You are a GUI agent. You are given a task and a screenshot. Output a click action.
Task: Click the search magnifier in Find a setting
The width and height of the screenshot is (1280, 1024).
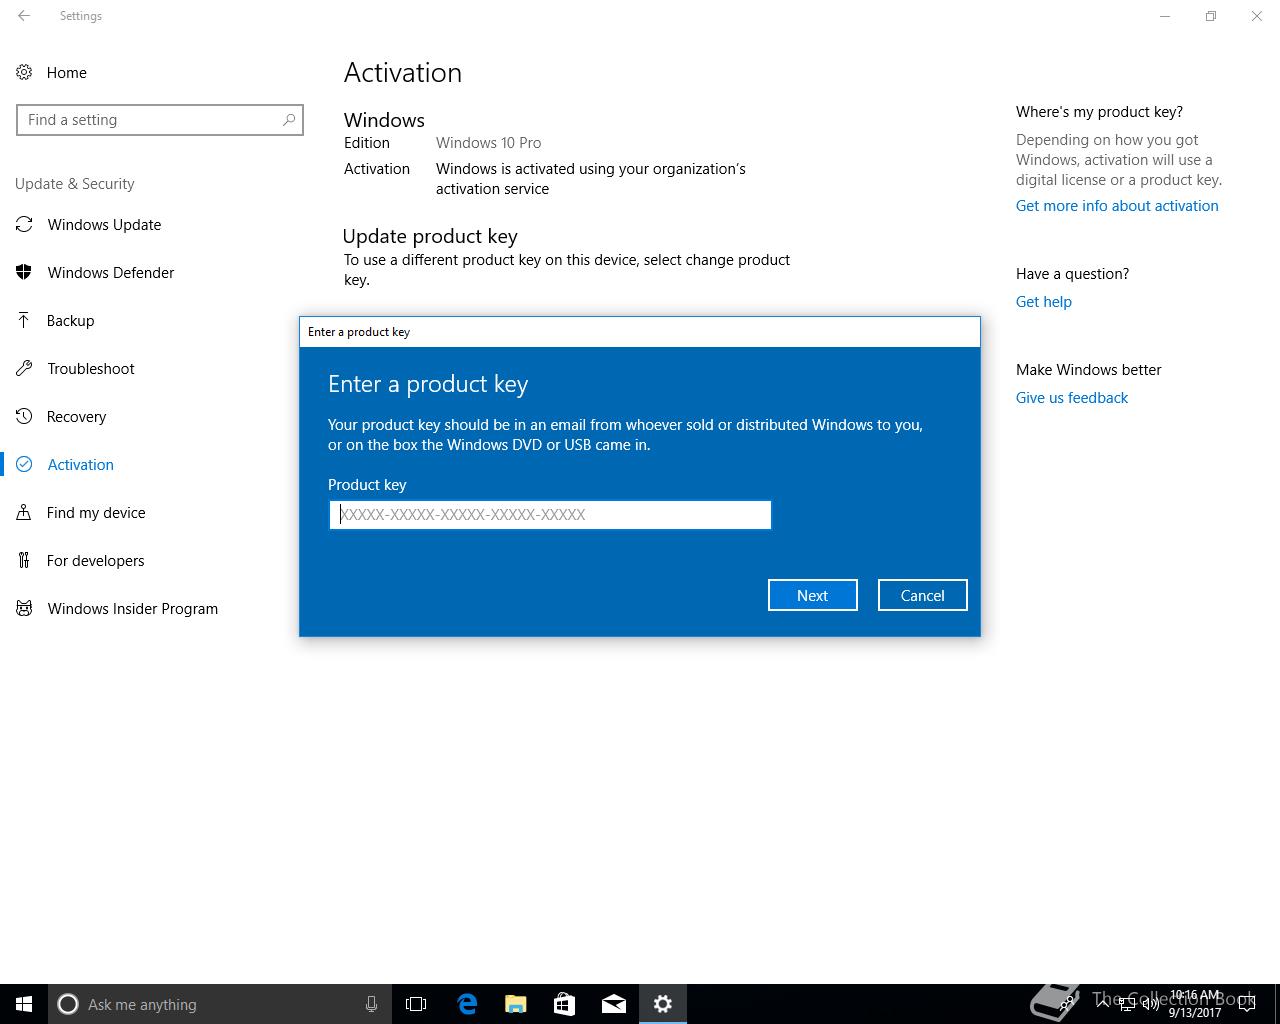coord(289,120)
